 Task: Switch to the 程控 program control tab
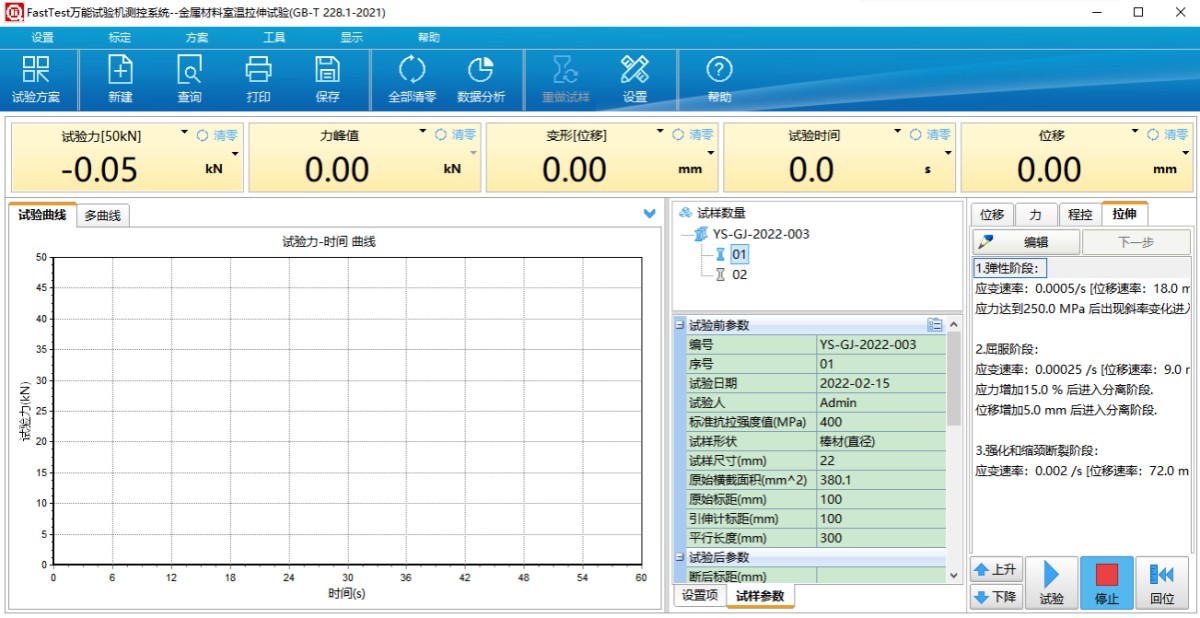coord(1079,214)
